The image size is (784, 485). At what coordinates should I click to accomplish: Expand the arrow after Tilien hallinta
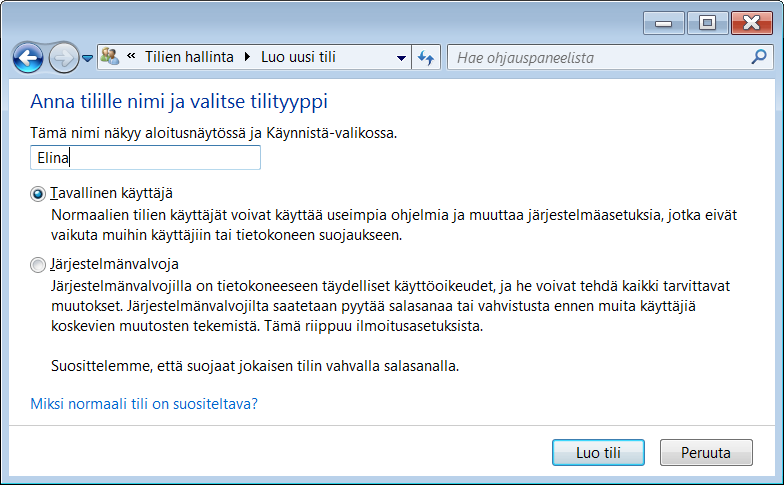tap(247, 57)
